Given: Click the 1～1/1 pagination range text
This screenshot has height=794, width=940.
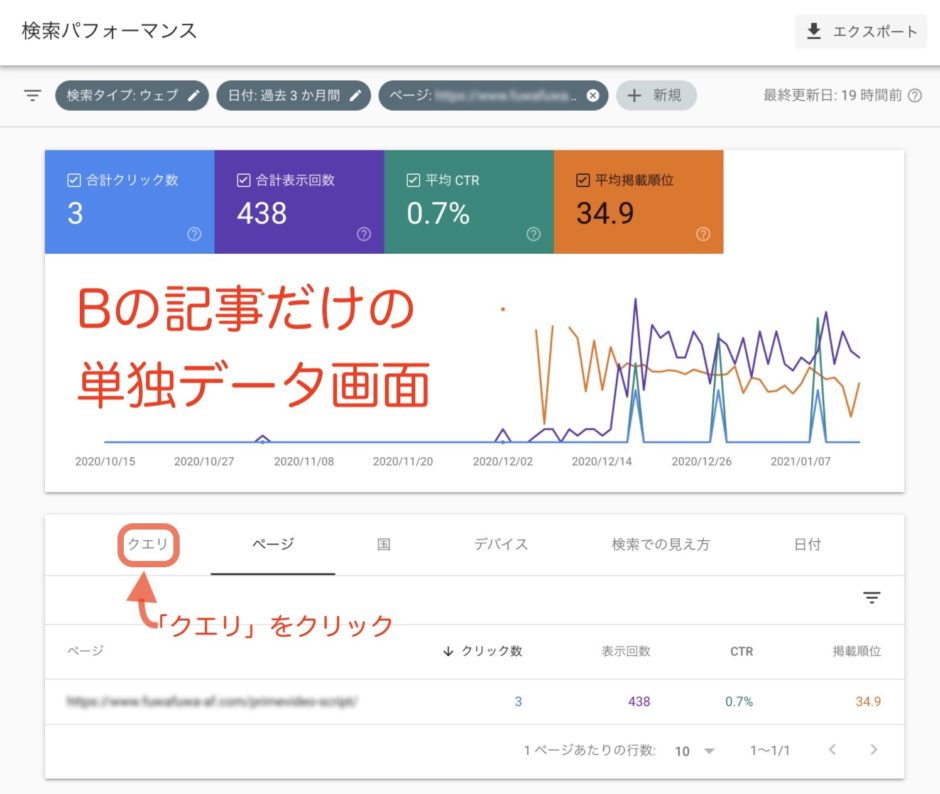Looking at the screenshot, I should pyautogui.click(x=770, y=751).
